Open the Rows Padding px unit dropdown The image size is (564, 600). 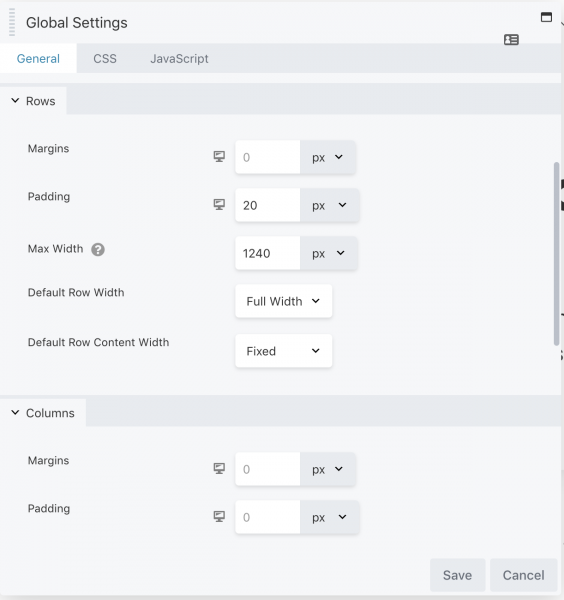[329, 205]
